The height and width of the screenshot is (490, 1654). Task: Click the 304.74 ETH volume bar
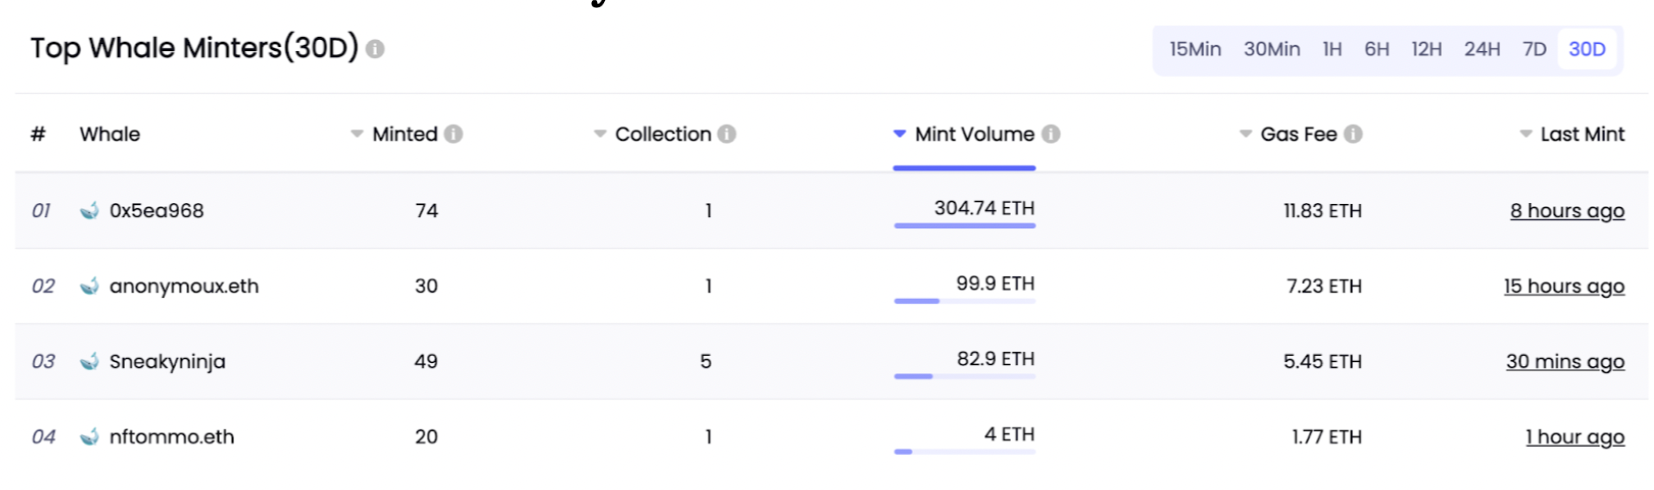965,226
